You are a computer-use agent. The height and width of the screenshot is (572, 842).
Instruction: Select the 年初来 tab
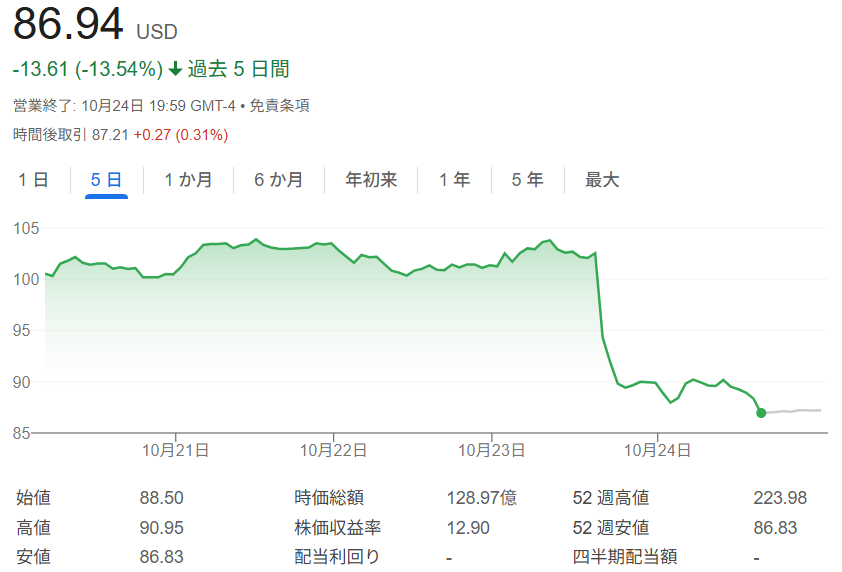tap(371, 180)
